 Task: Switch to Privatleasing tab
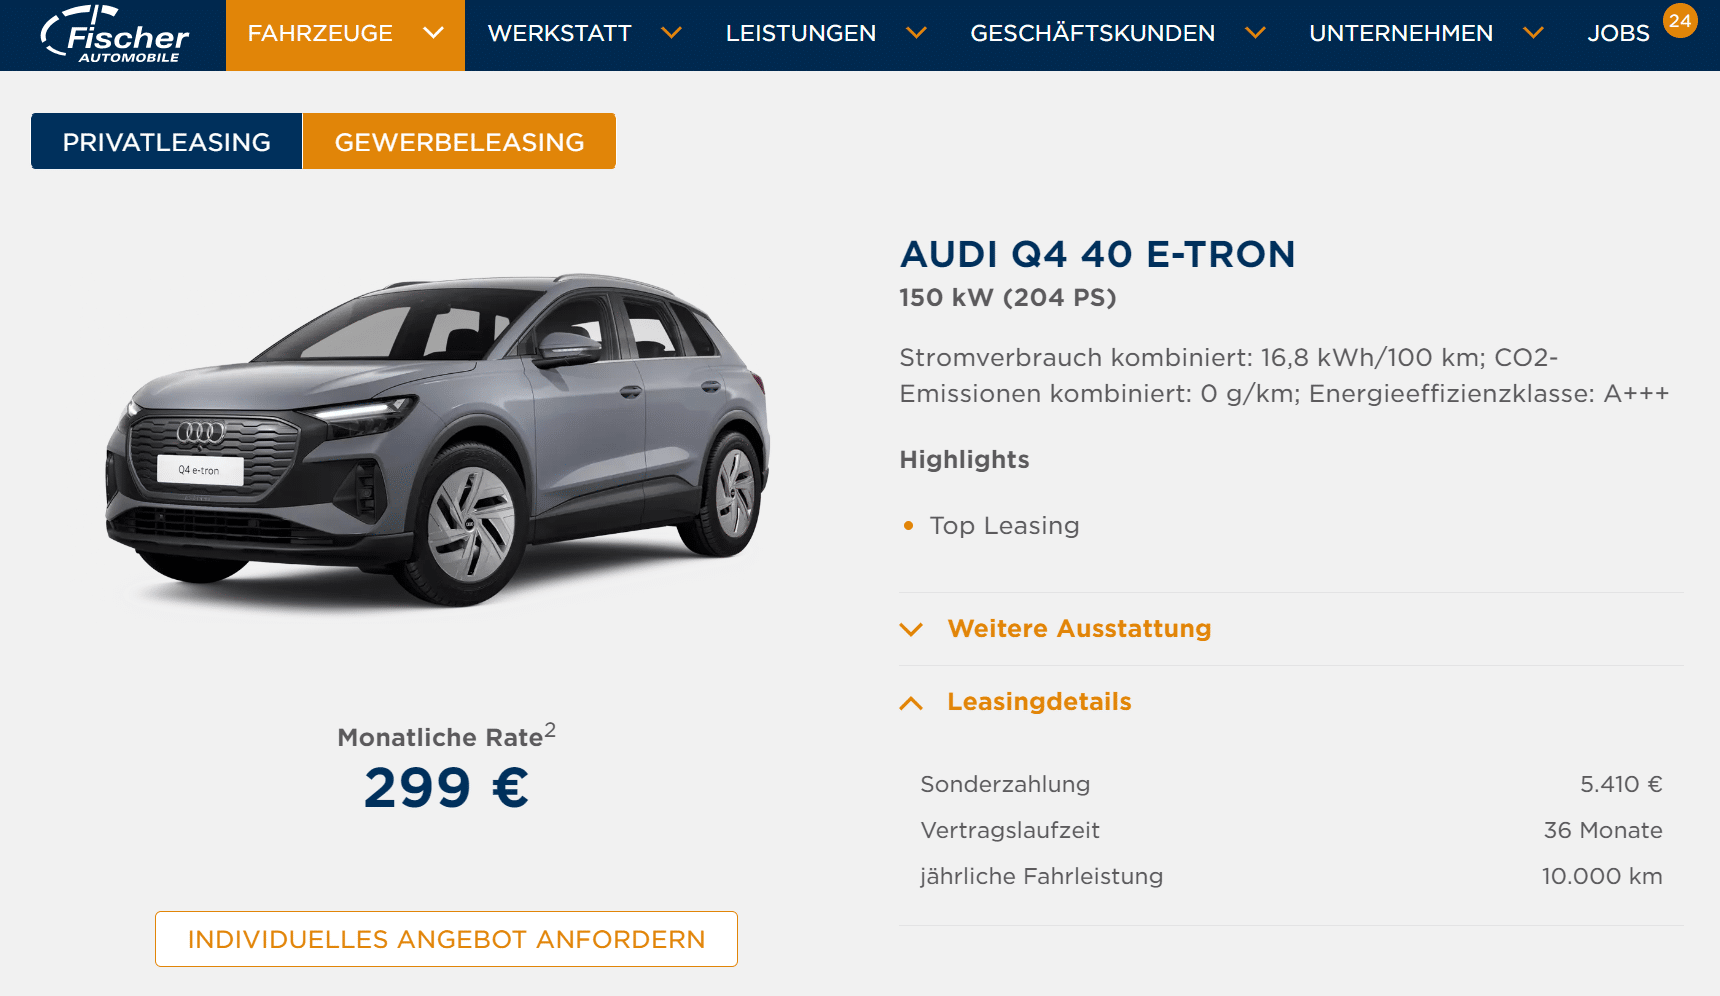[166, 141]
